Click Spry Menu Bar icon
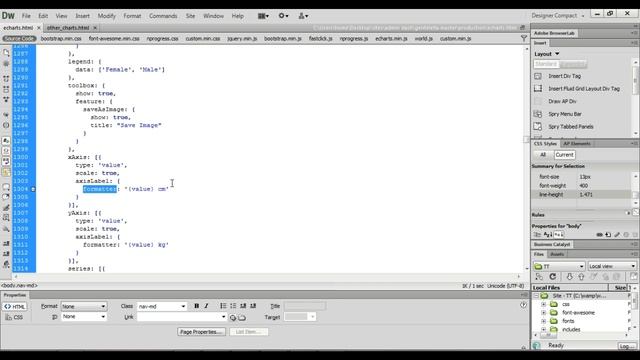This screenshot has width=640, height=360. pos(538,114)
